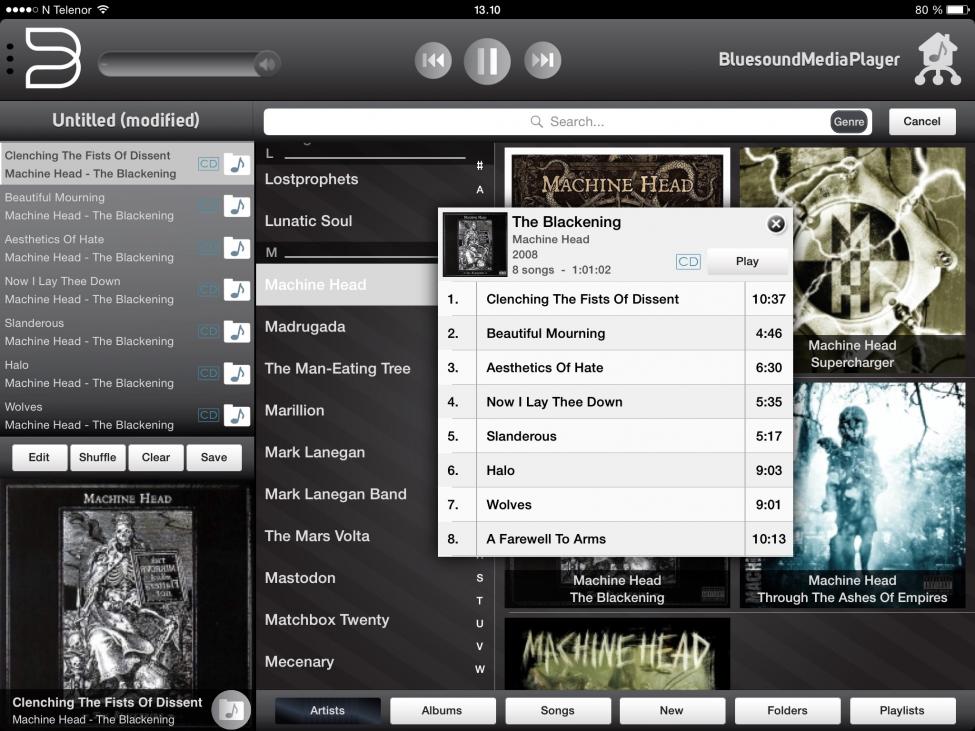
Task: Edit the play queue
Action: [39, 457]
